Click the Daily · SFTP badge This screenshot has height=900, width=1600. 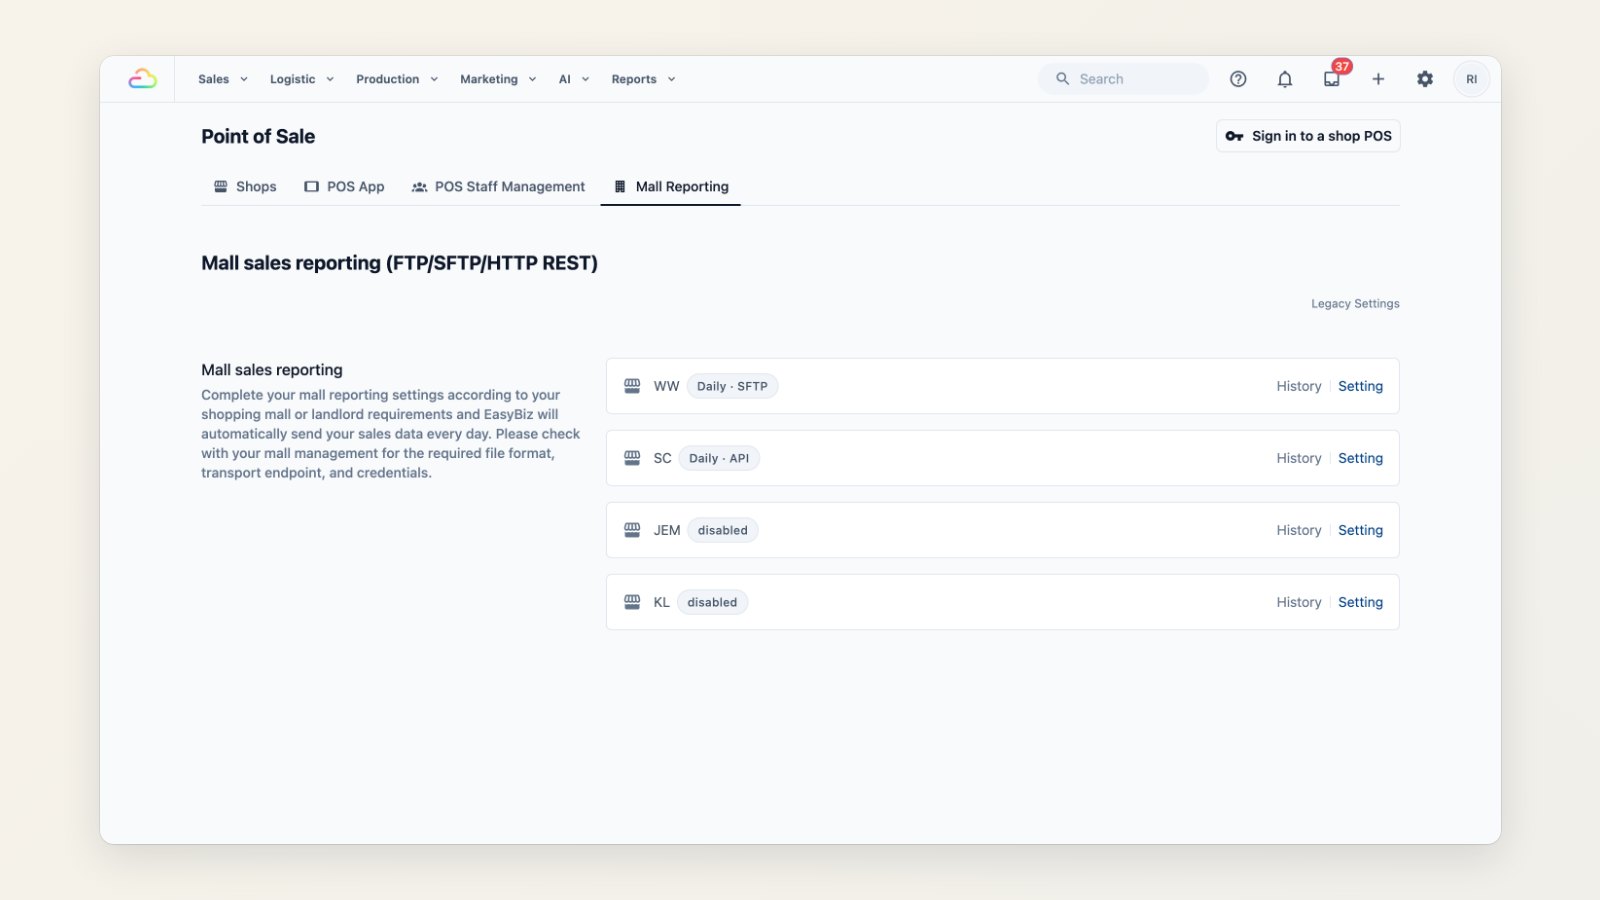(x=732, y=386)
